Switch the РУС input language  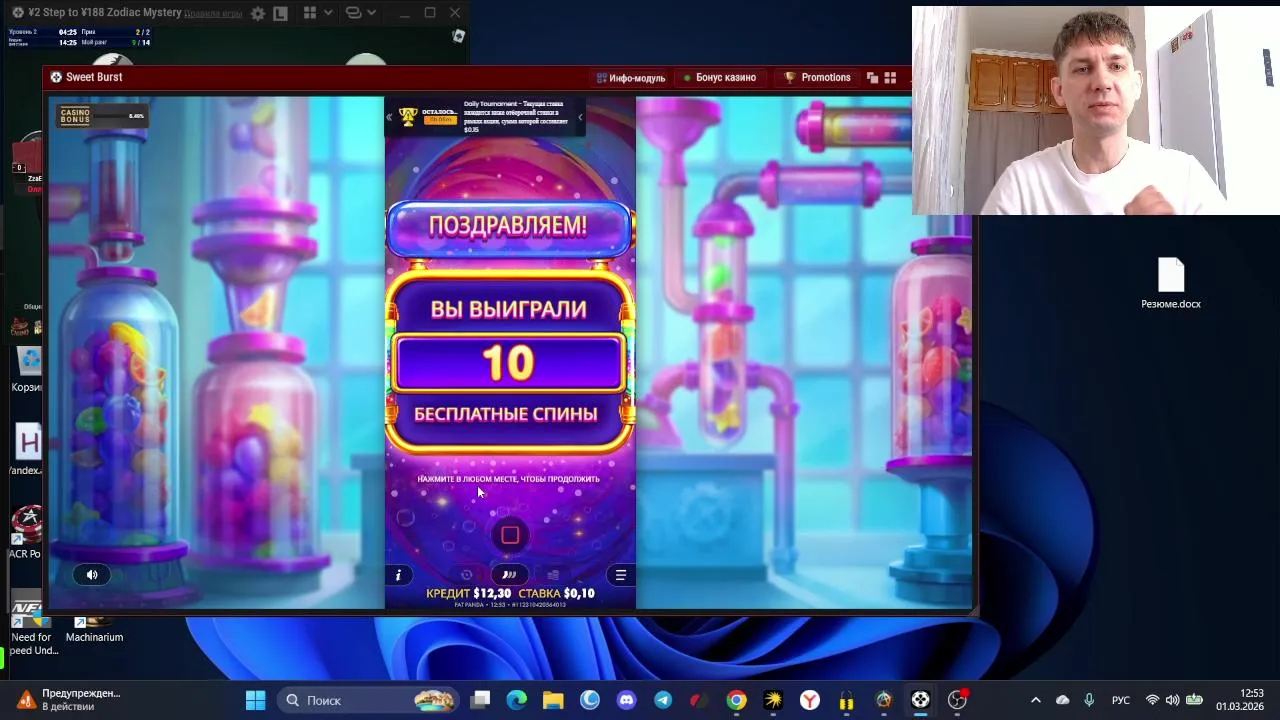pyautogui.click(x=1121, y=700)
